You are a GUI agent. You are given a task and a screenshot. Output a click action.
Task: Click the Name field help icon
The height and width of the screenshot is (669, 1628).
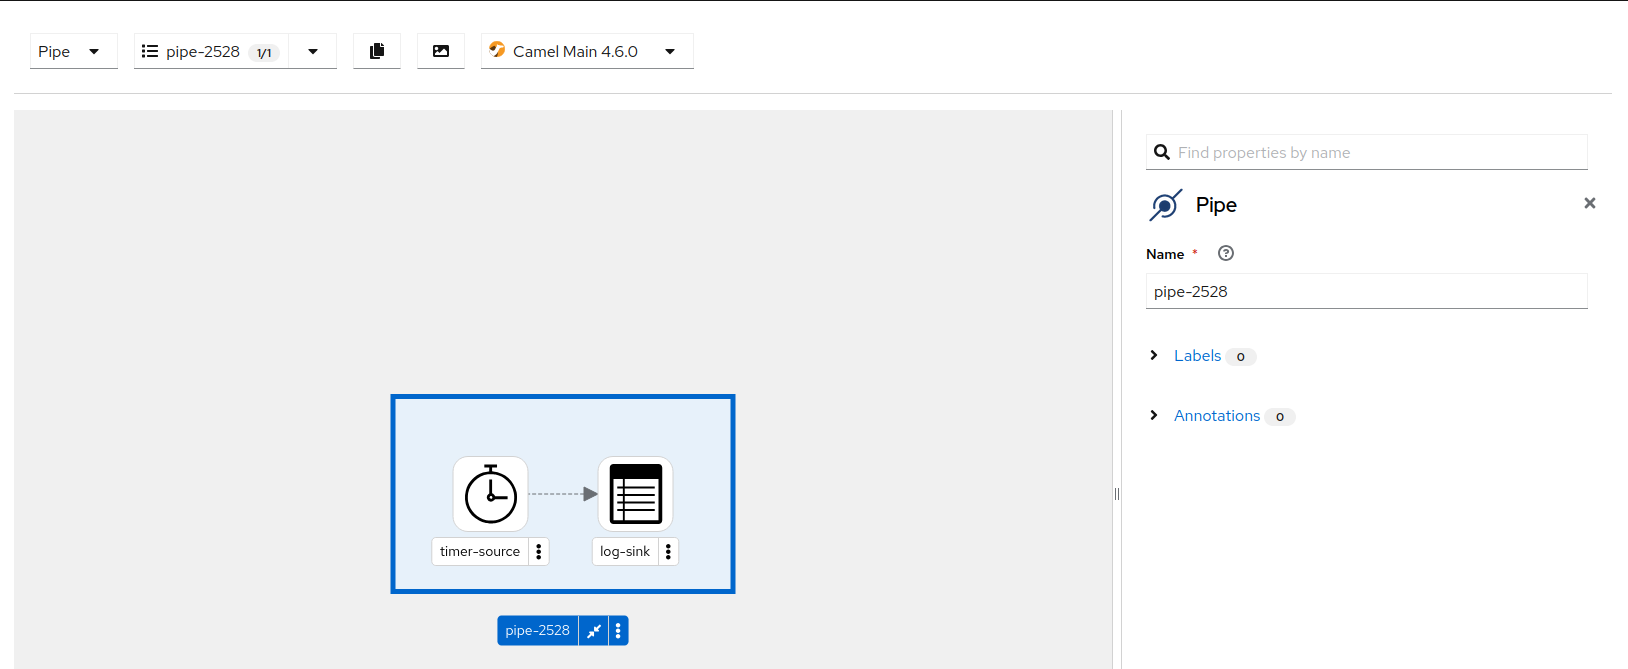[x=1226, y=254]
